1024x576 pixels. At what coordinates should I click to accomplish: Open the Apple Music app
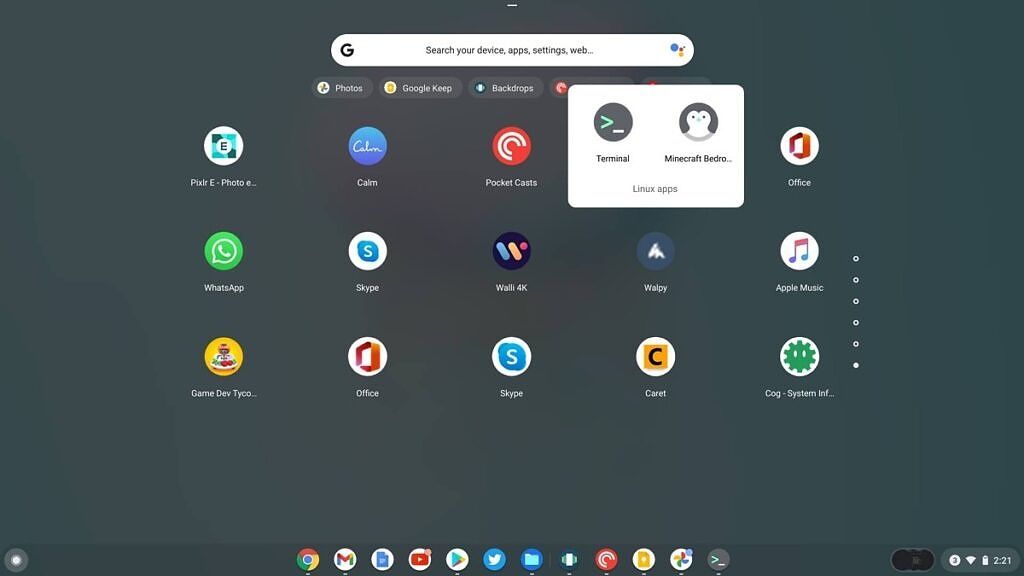(799, 252)
